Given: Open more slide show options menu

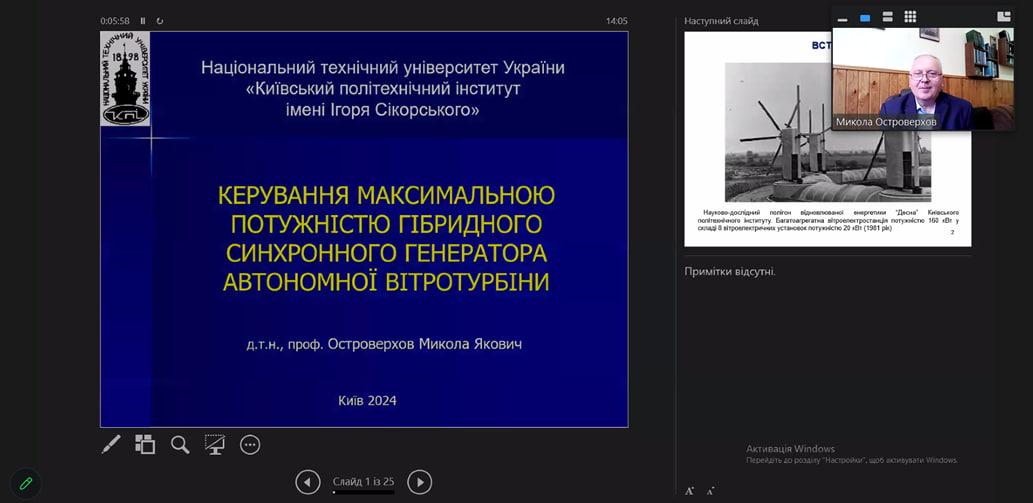Looking at the screenshot, I should point(250,444).
